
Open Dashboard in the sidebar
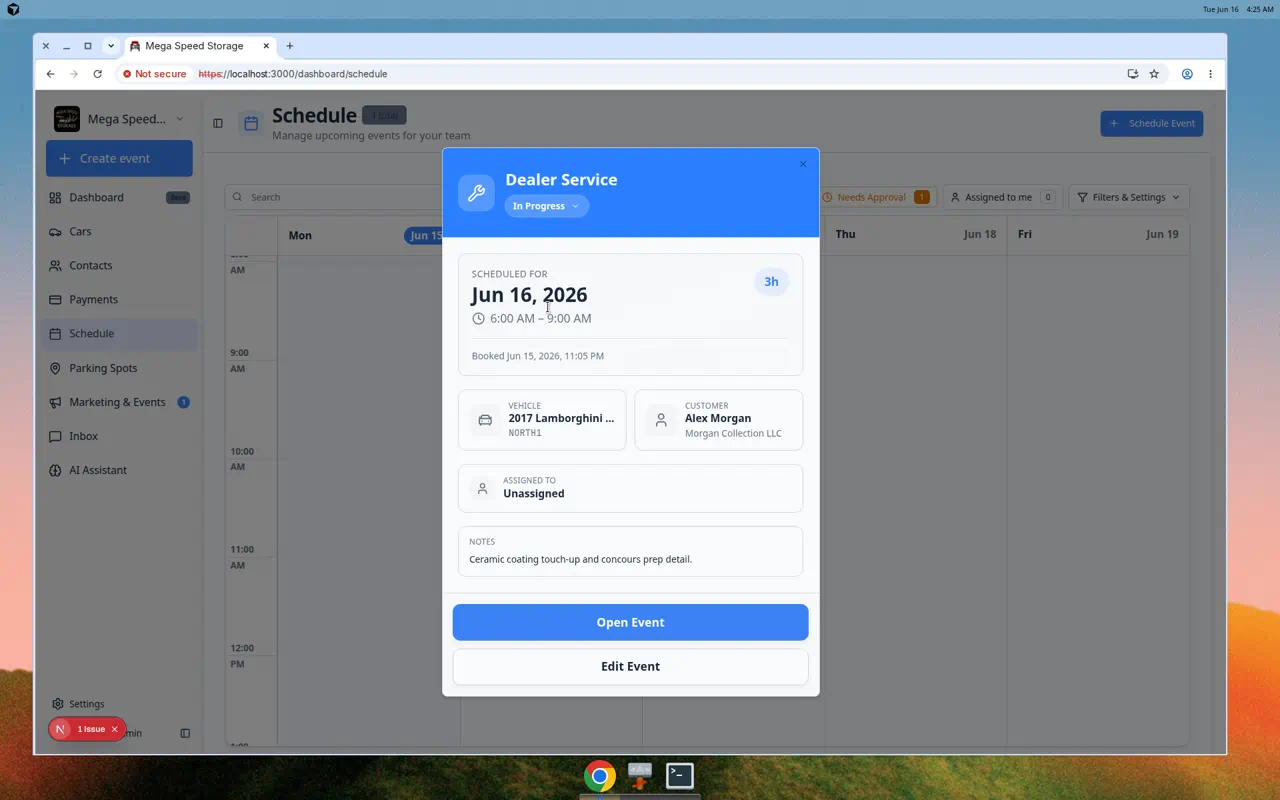tap(119, 197)
